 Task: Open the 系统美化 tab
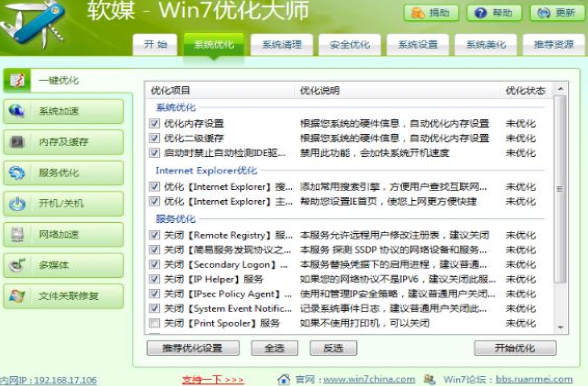point(486,45)
